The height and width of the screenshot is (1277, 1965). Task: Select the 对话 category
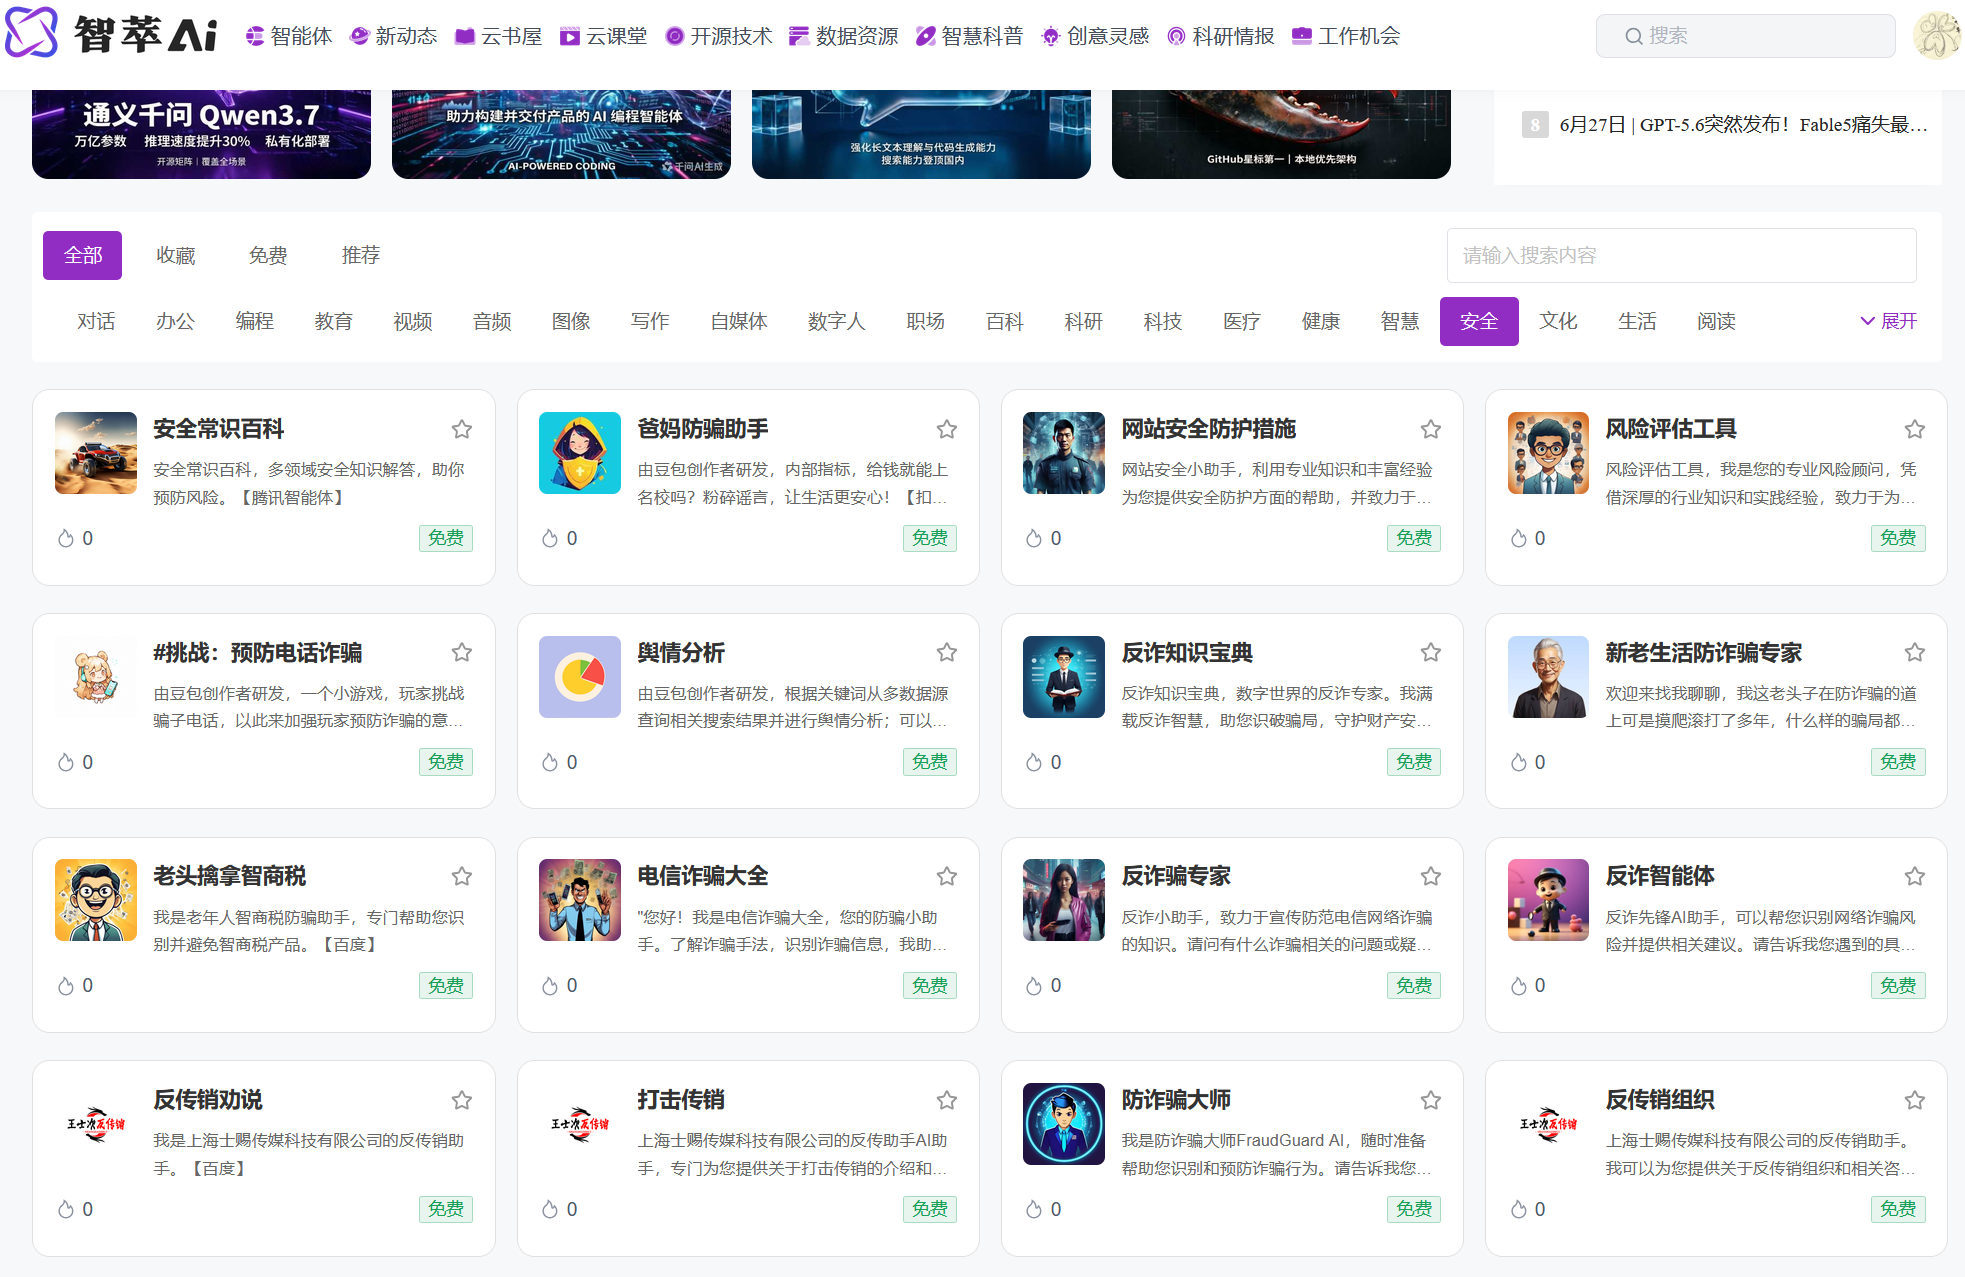click(96, 321)
